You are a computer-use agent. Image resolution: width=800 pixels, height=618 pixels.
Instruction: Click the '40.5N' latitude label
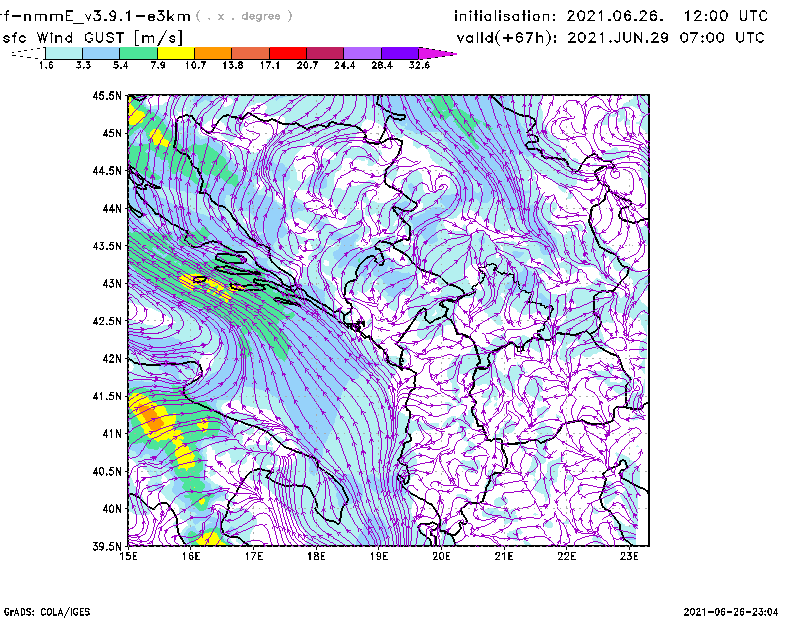coord(107,471)
